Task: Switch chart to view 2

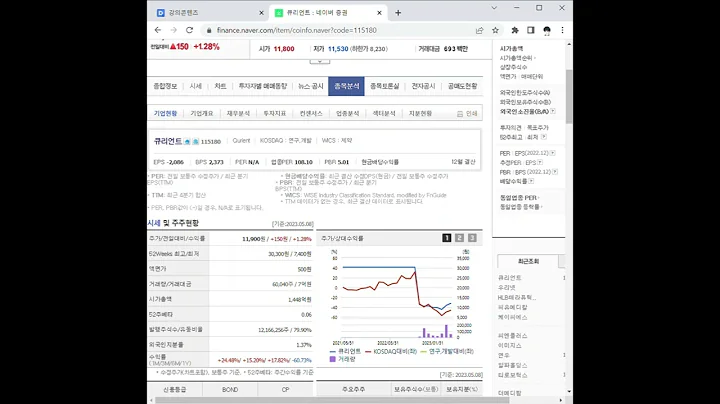Action: click(x=459, y=238)
